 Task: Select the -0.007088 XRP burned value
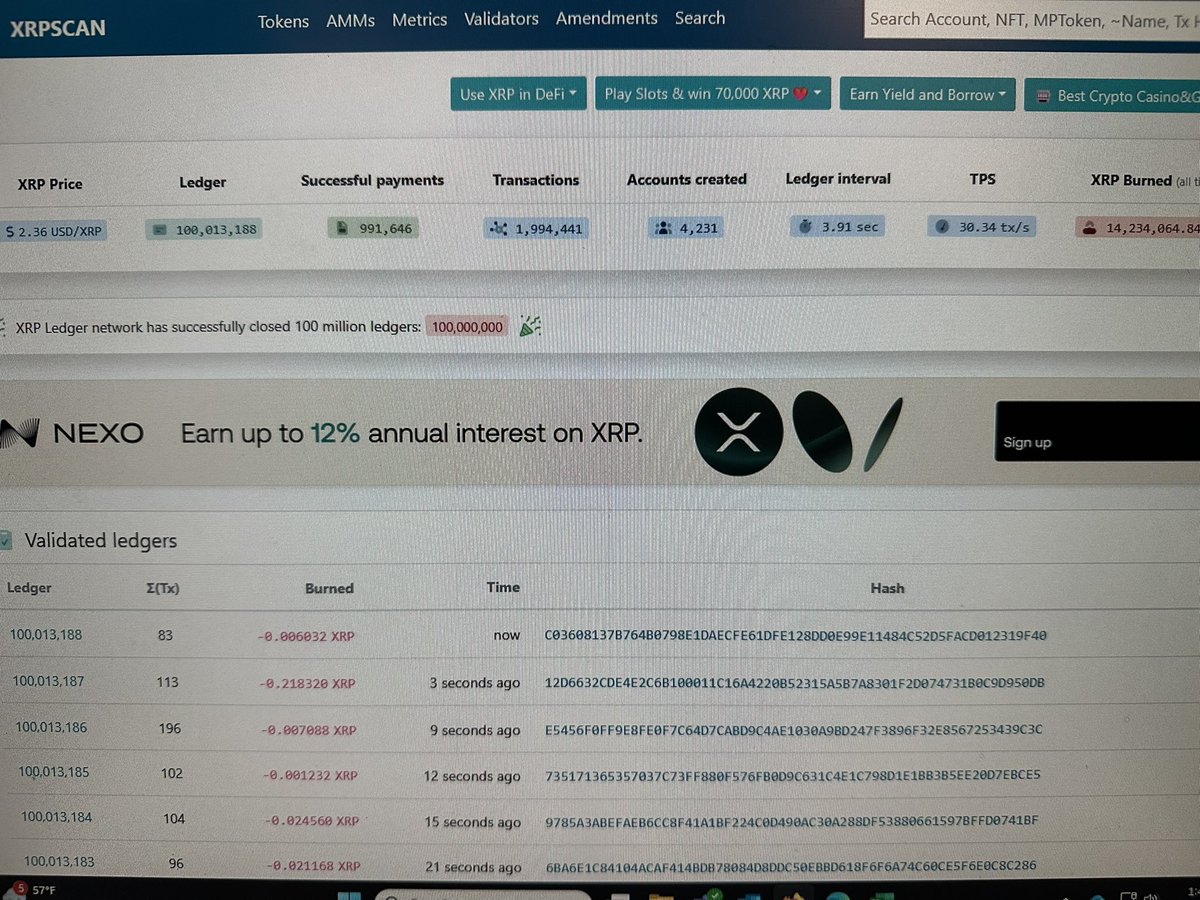pyautogui.click(x=309, y=731)
